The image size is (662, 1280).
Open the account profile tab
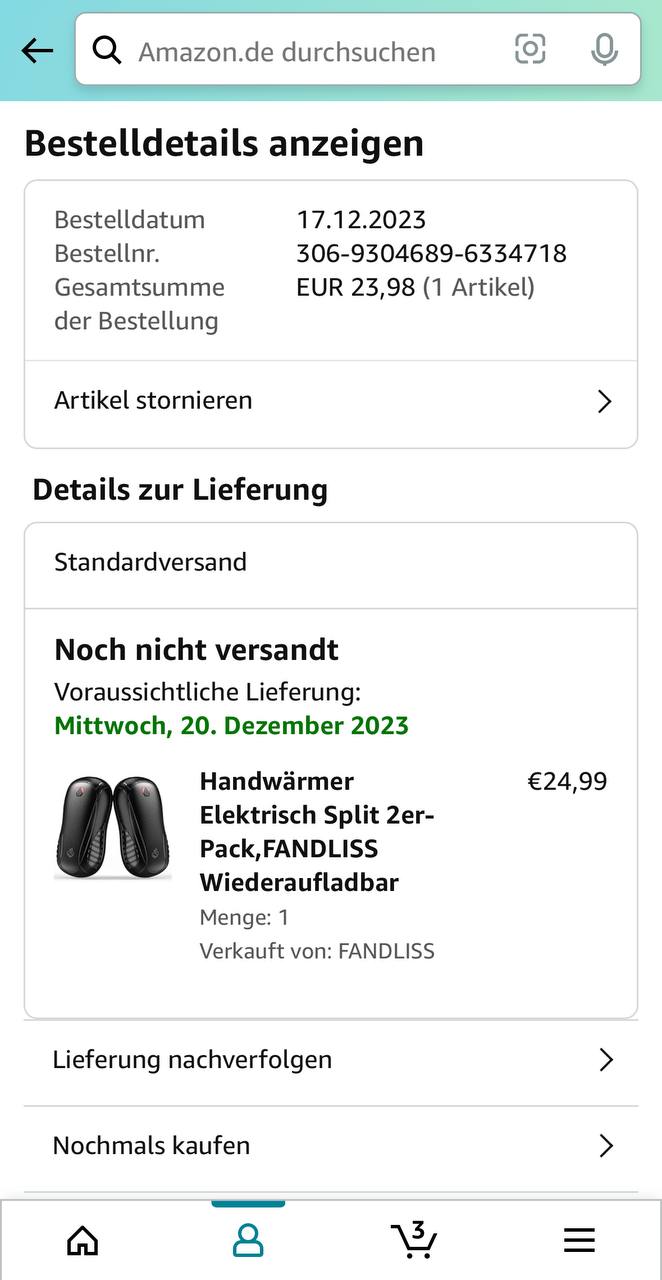[x=247, y=1240]
